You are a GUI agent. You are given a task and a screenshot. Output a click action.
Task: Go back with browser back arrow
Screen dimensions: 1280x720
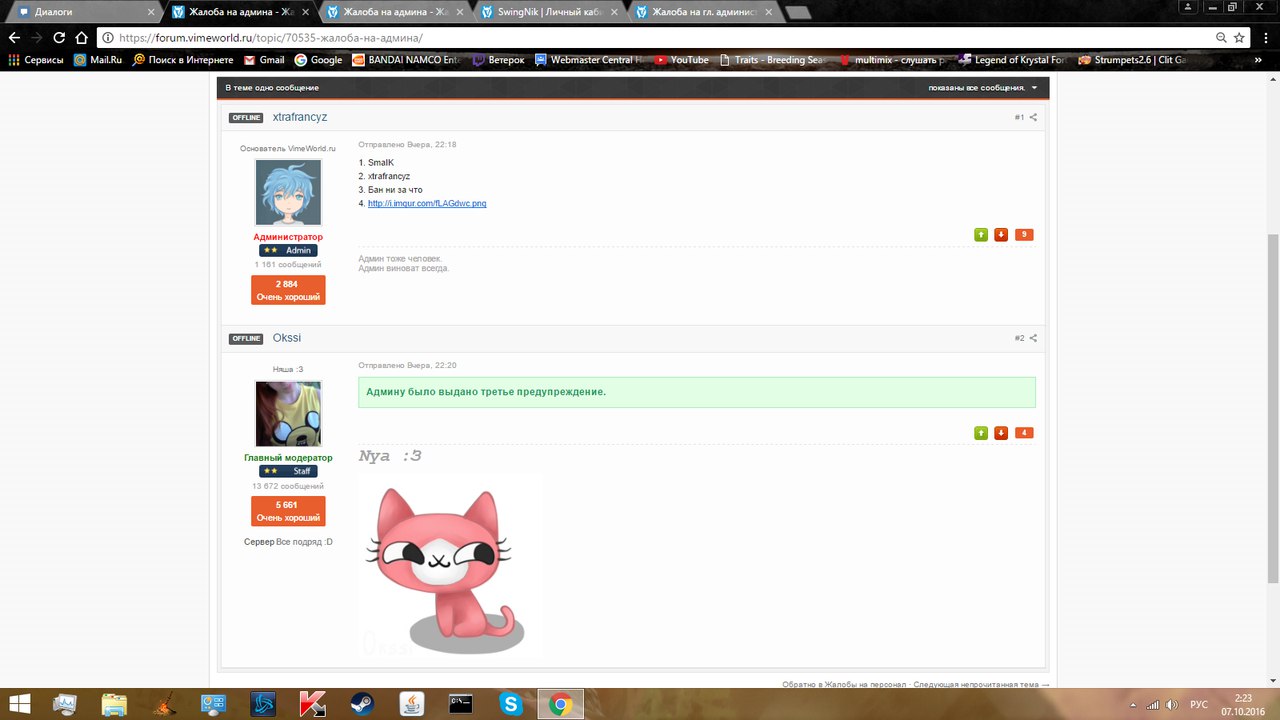coord(14,38)
